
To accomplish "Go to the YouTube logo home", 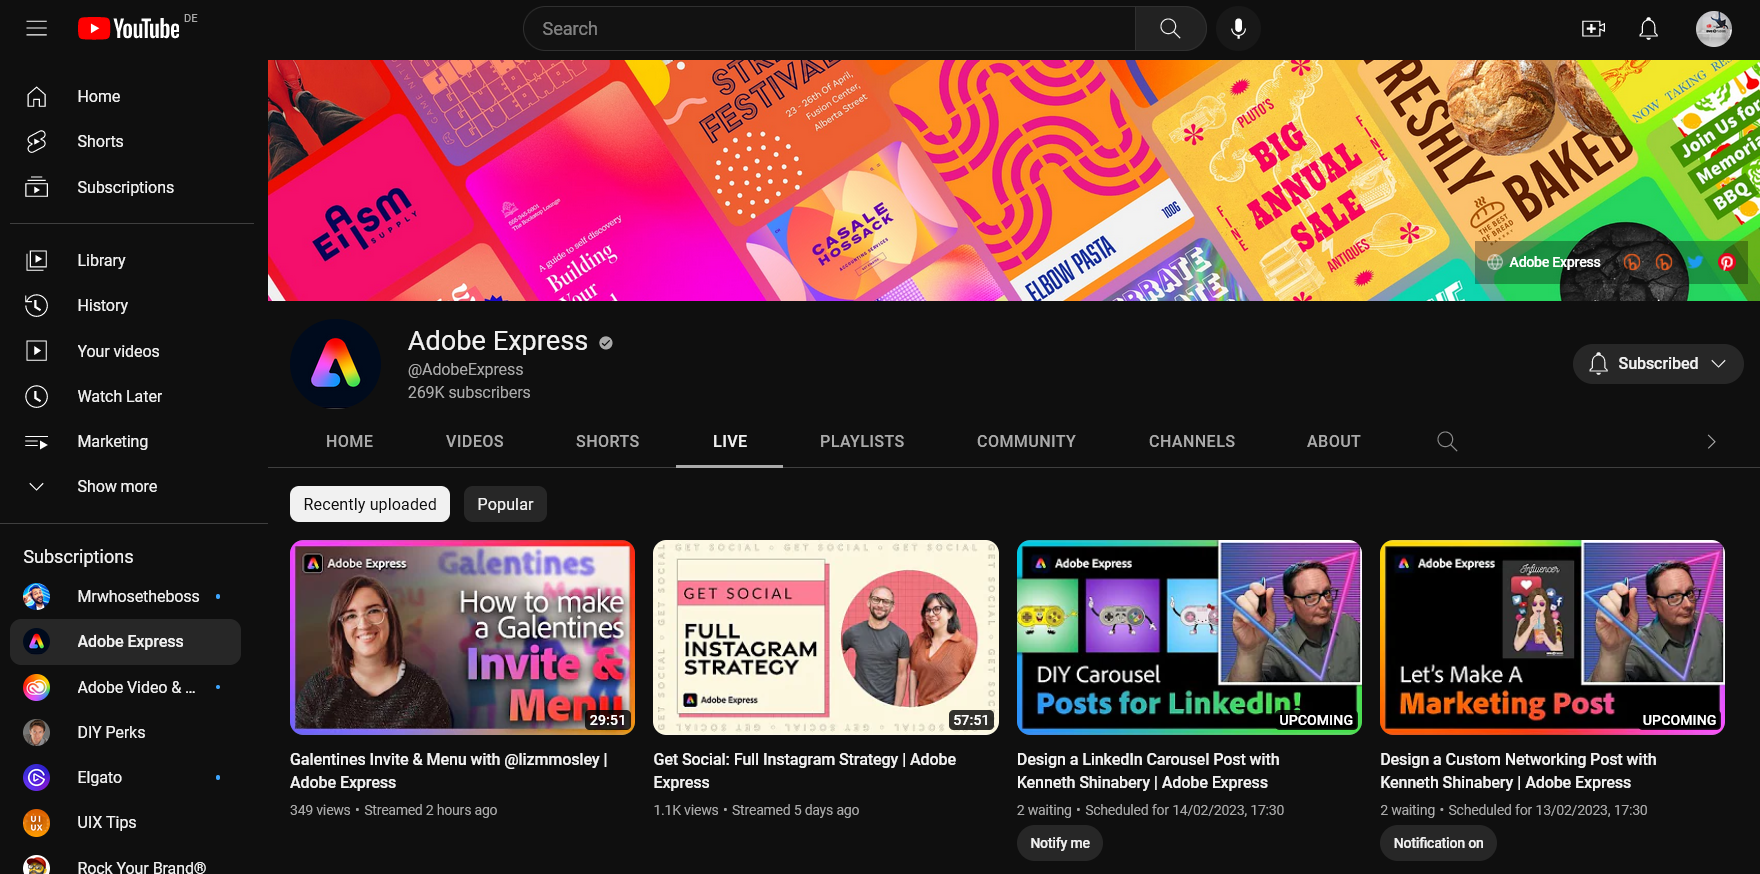I will [x=130, y=28].
